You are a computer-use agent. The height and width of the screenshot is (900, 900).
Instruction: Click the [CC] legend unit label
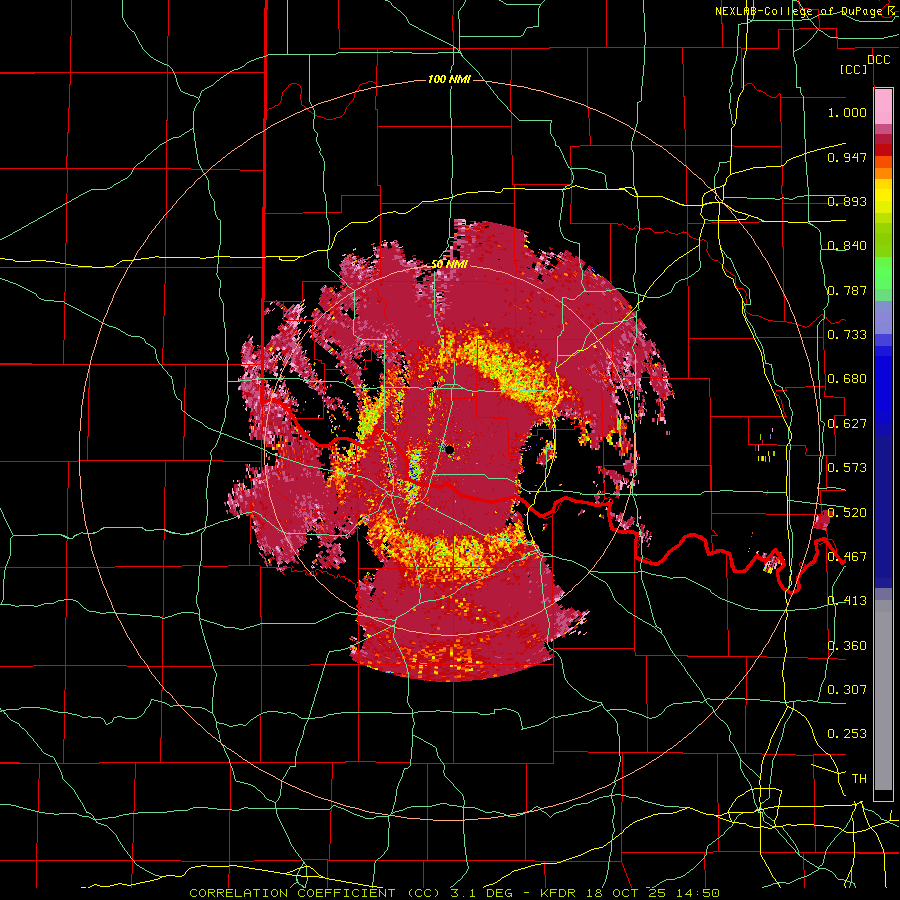854,69
